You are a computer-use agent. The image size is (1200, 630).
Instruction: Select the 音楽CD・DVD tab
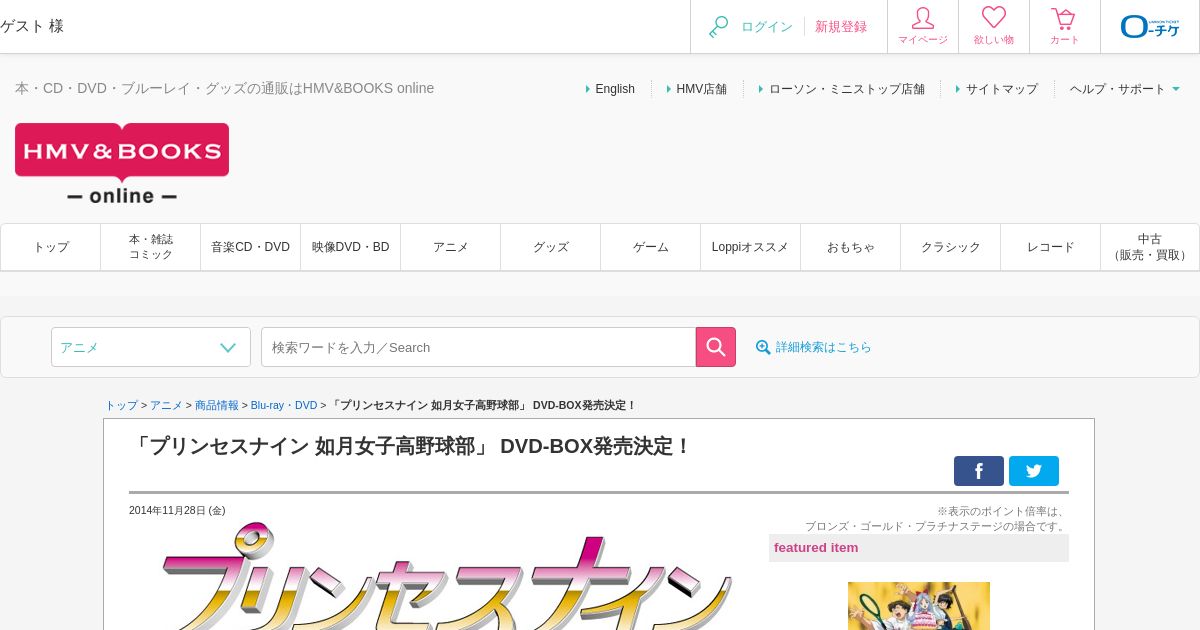[251, 247]
